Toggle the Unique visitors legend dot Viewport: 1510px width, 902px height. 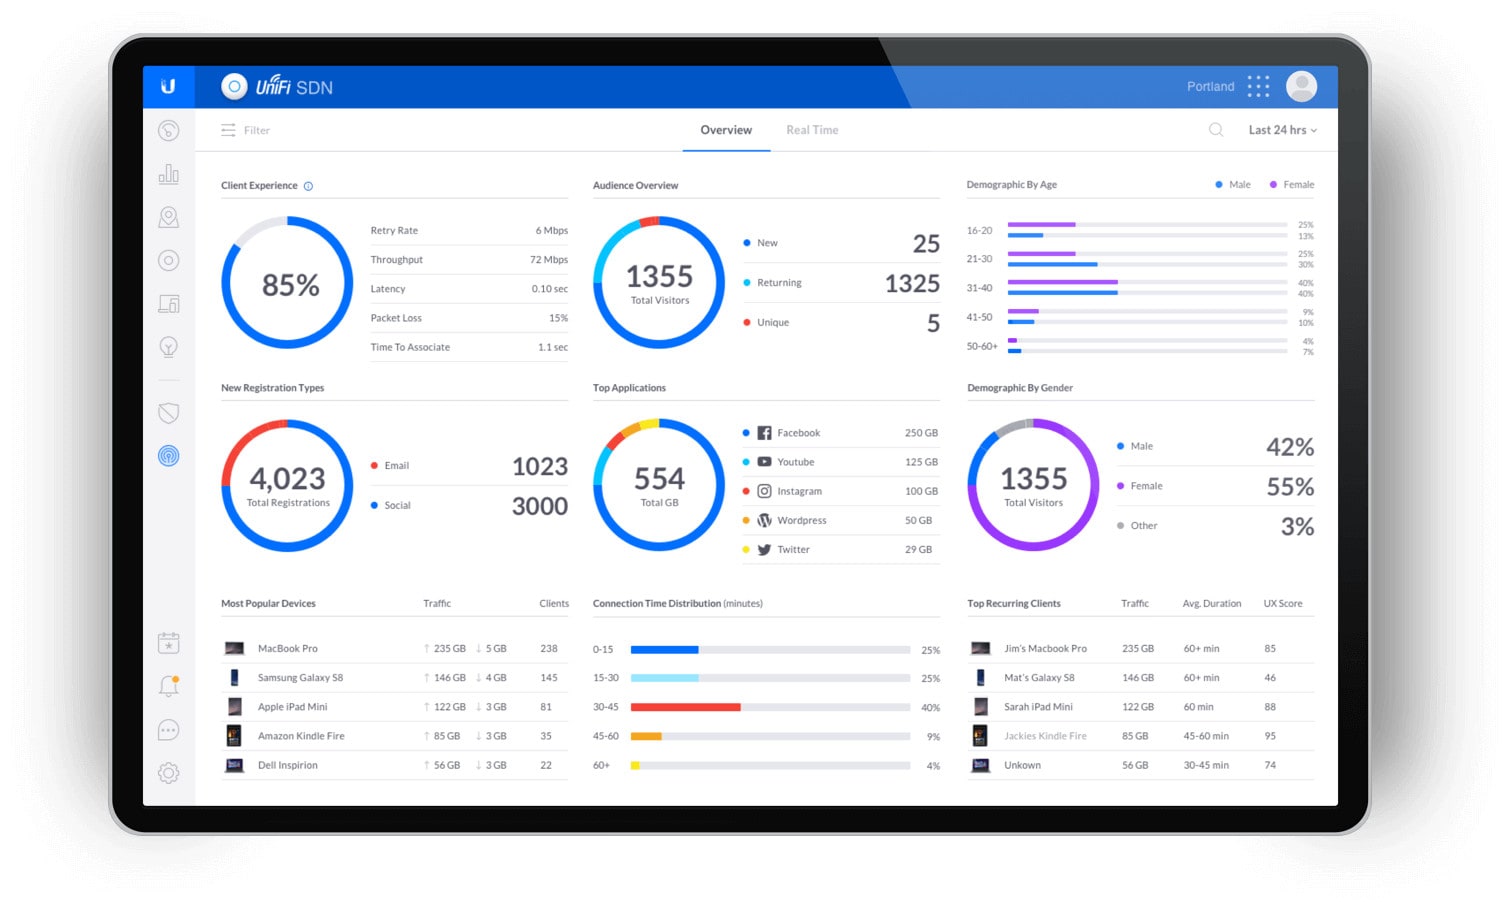[747, 322]
